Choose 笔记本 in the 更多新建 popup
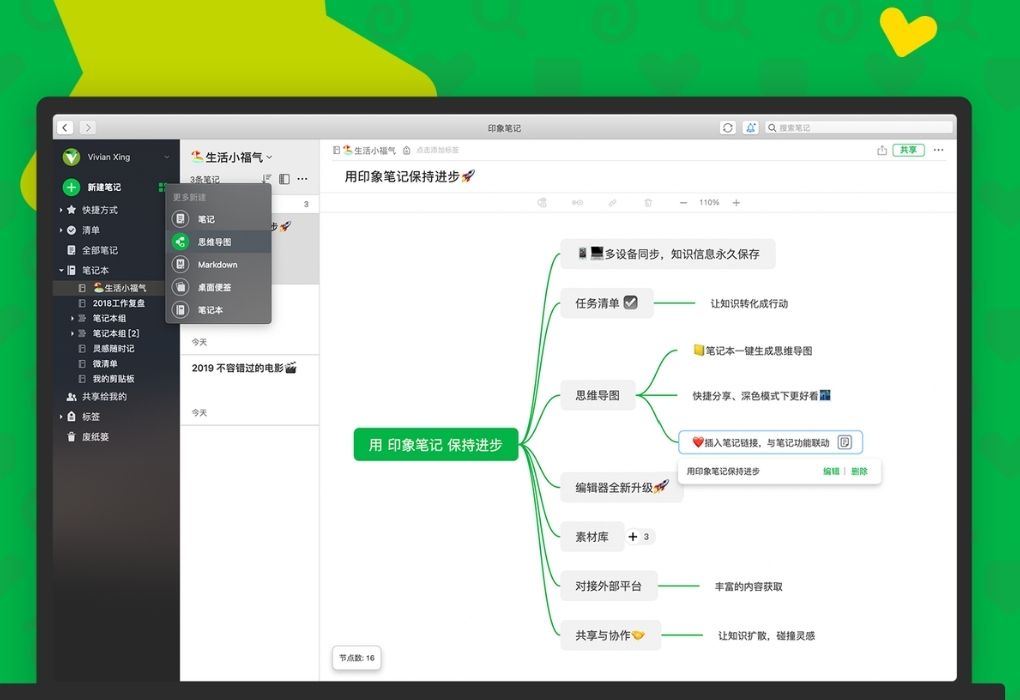Viewport: 1020px width, 700px height. coord(219,310)
